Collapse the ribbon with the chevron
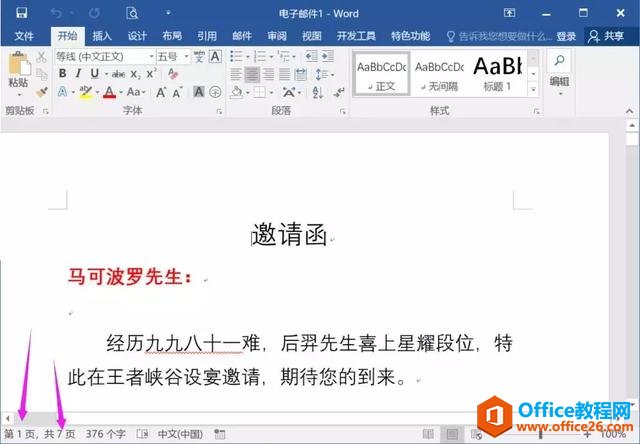 click(629, 111)
